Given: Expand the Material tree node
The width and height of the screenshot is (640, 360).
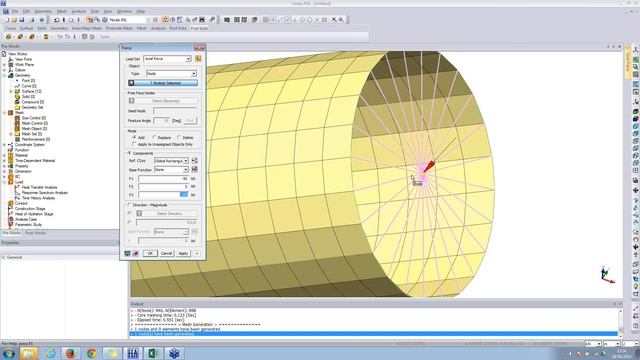Looking at the screenshot, I should pos(4,155).
